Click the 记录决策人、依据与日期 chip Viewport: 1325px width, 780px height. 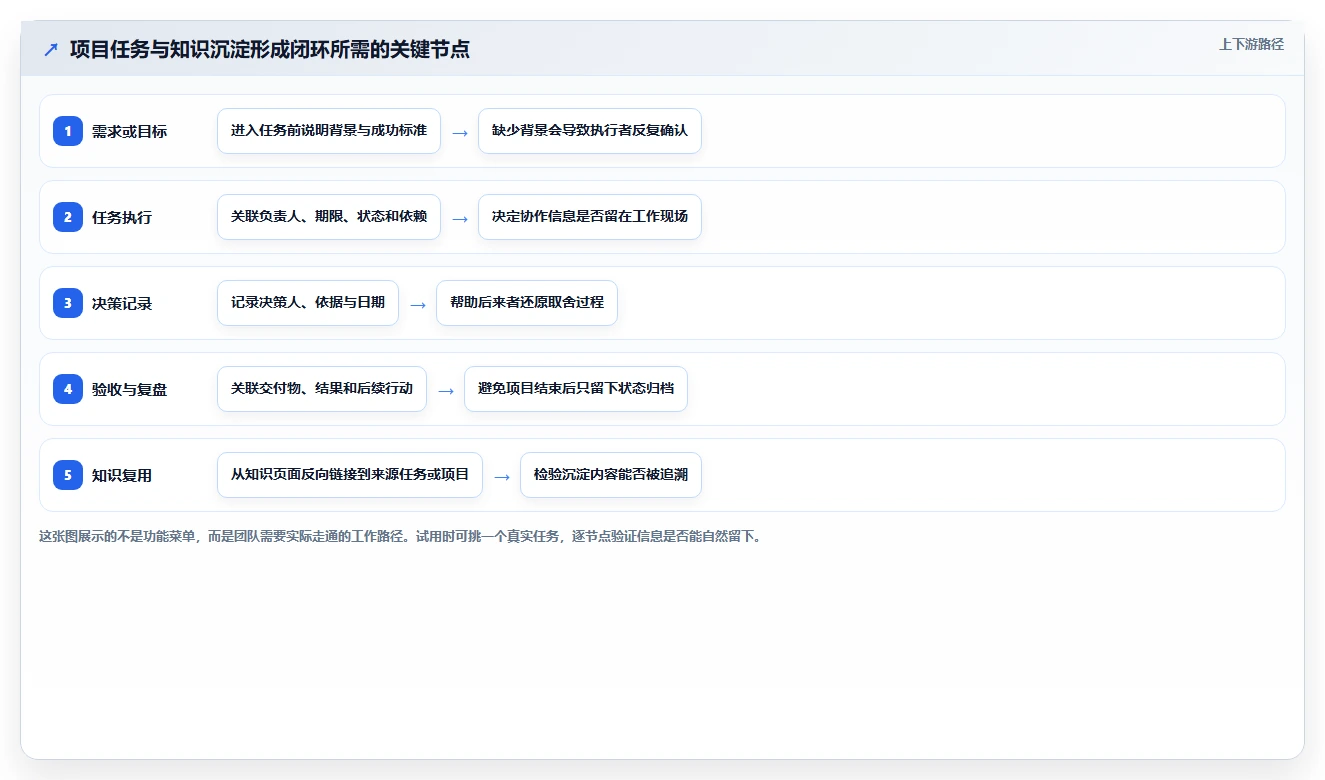308,303
